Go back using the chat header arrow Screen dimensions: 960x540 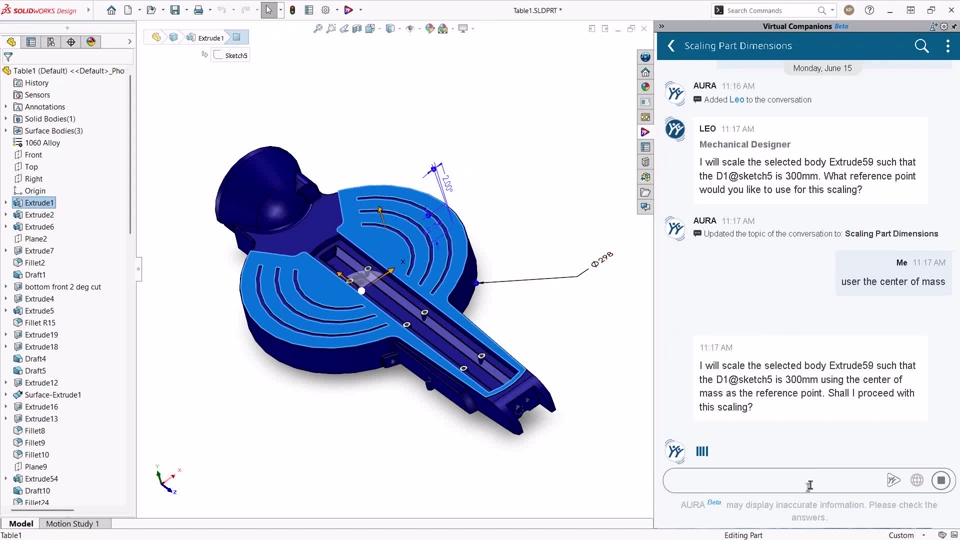click(x=671, y=46)
